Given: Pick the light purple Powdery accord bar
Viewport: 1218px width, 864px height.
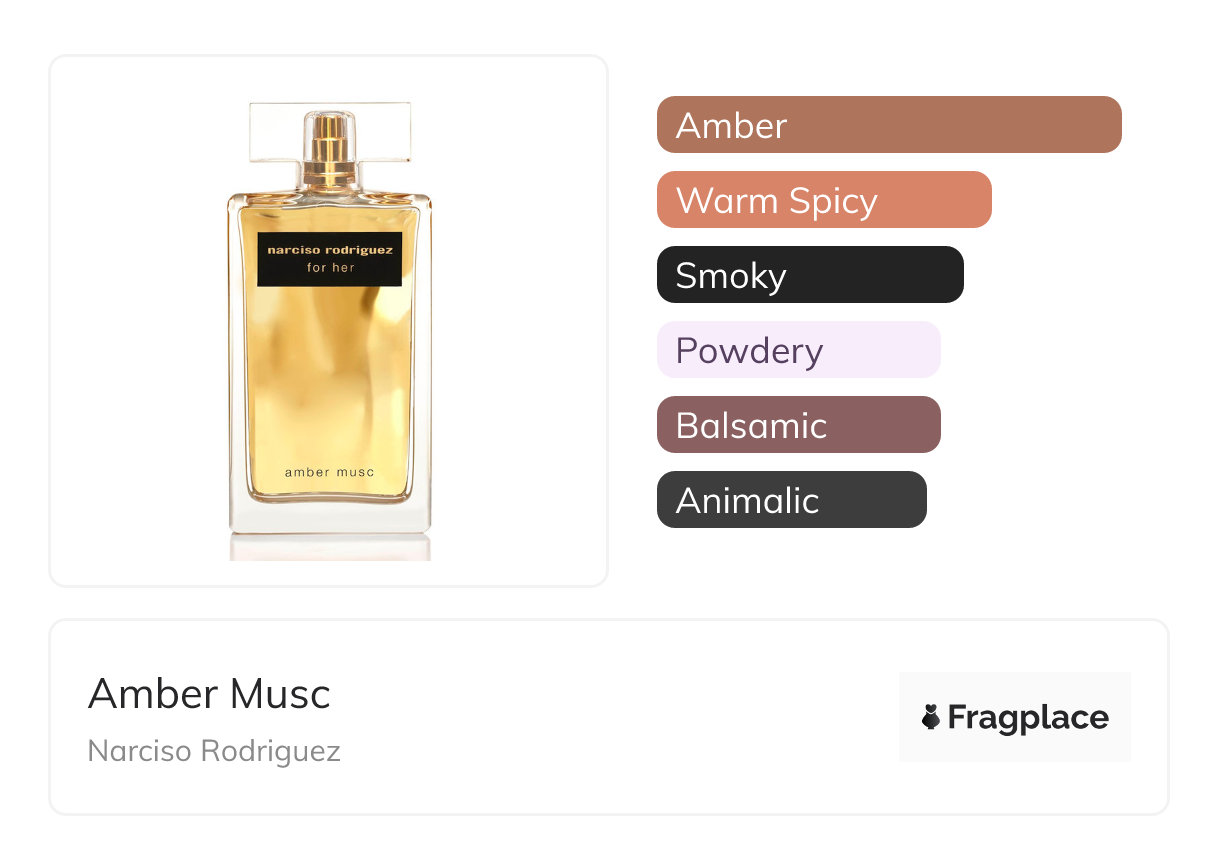Looking at the screenshot, I should click(799, 350).
